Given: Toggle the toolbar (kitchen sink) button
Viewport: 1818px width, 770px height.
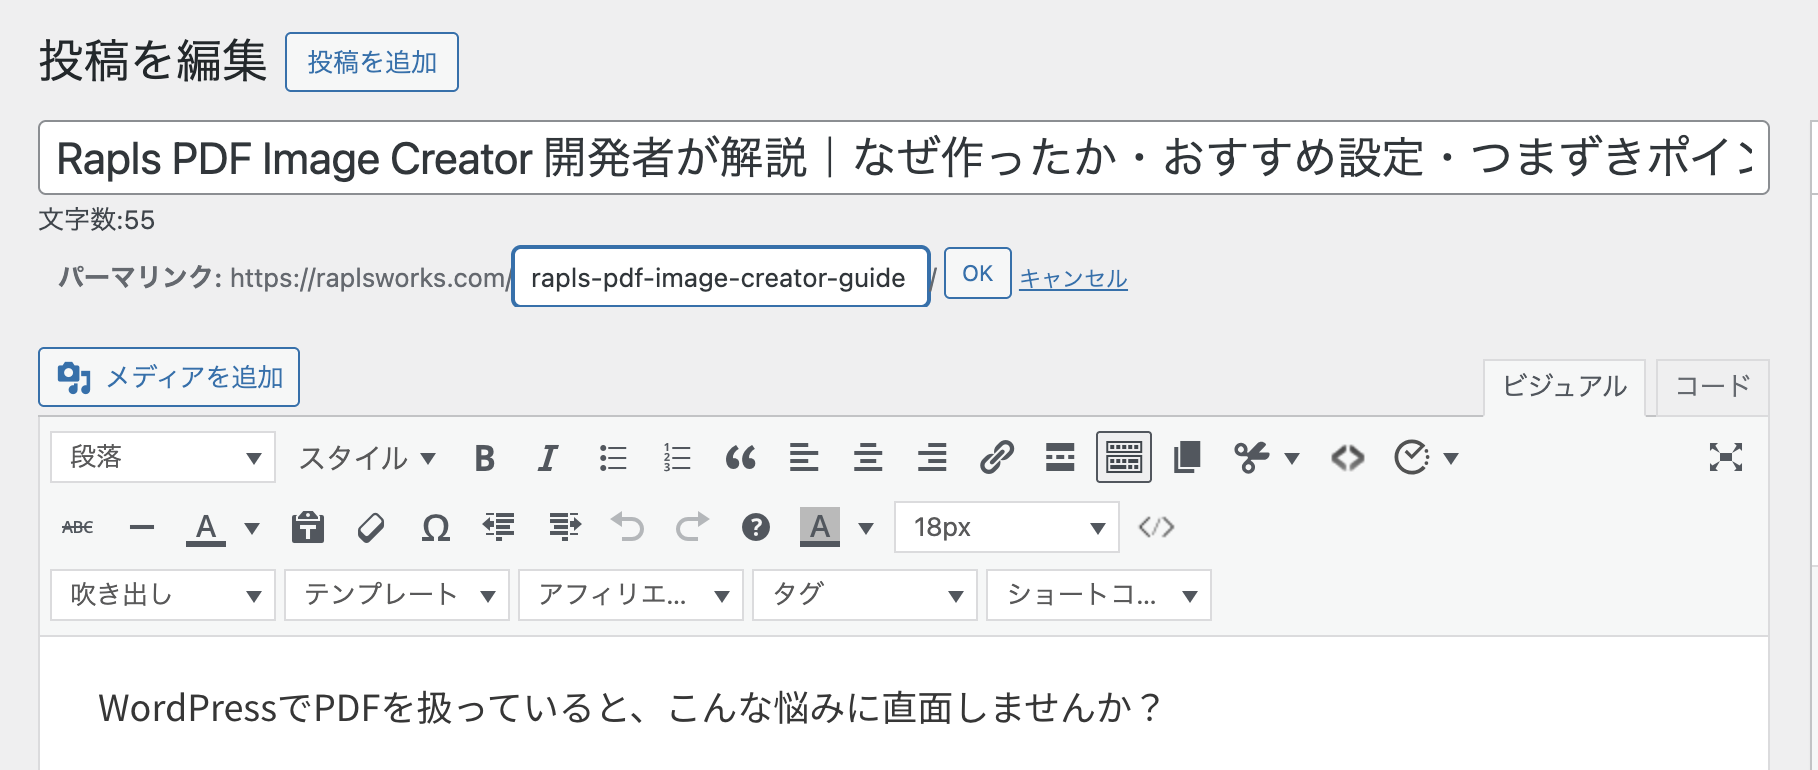Looking at the screenshot, I should 1124,458.
